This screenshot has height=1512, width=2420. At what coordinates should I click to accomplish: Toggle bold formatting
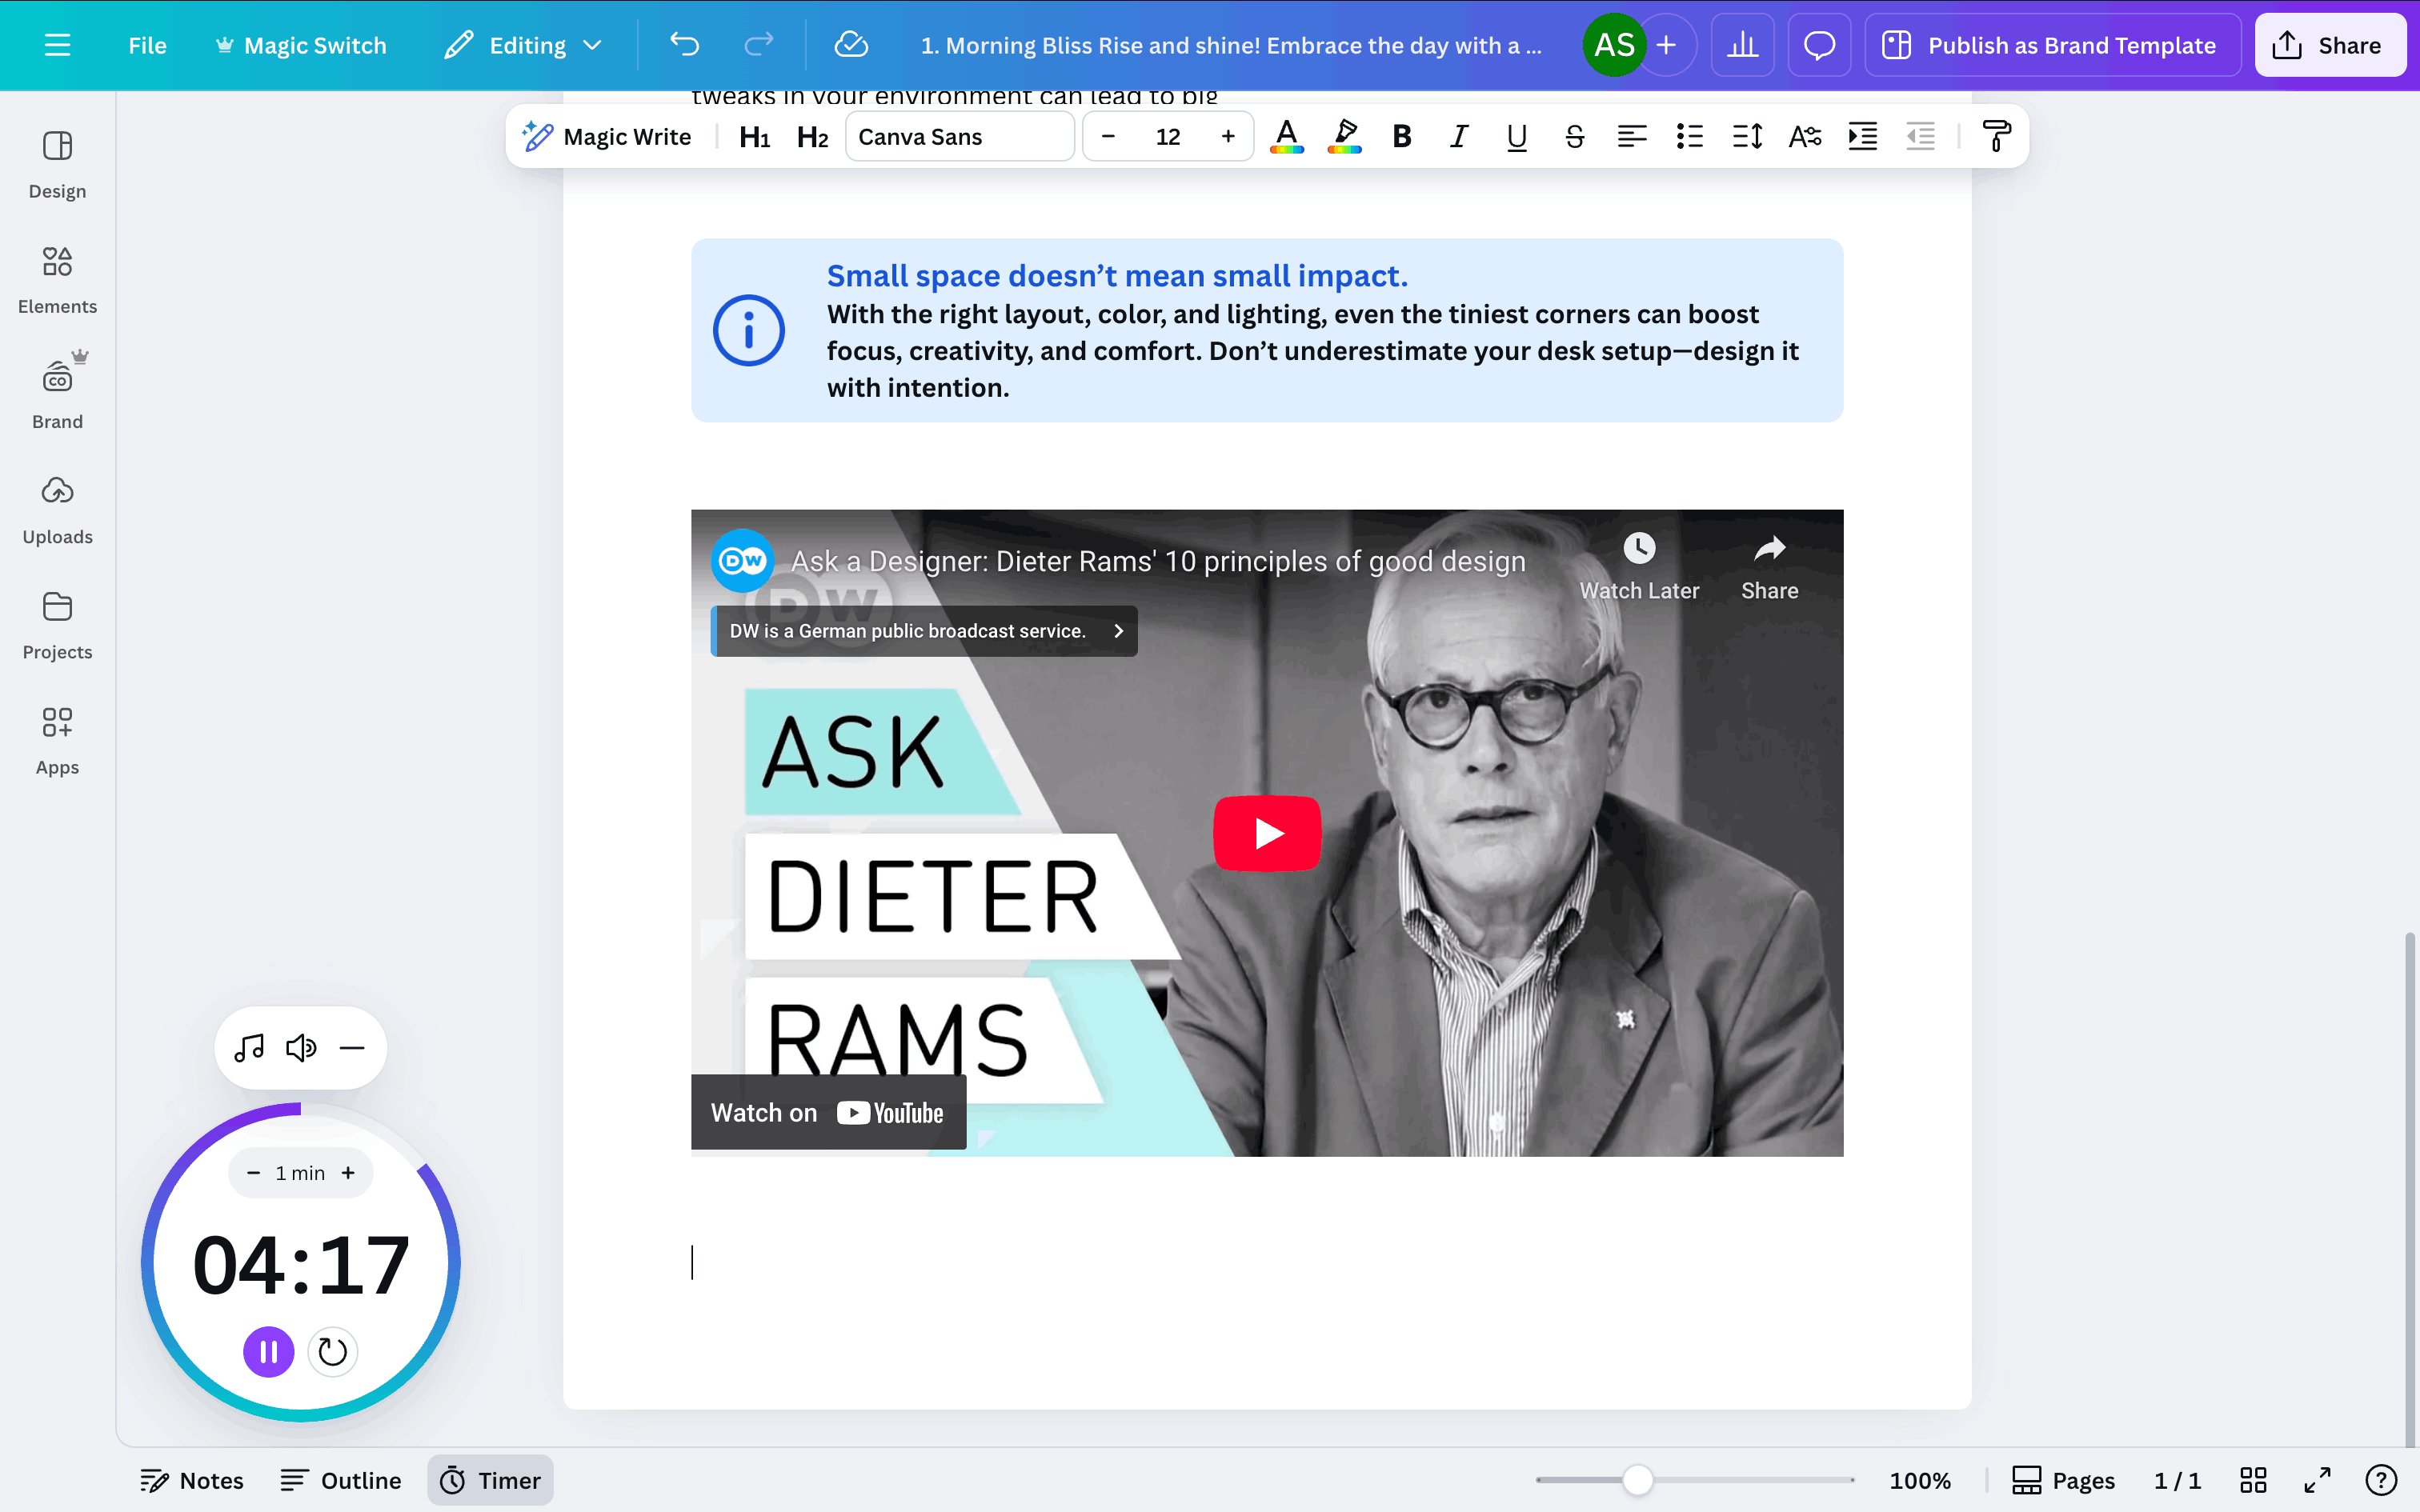tap(1401, 137)
